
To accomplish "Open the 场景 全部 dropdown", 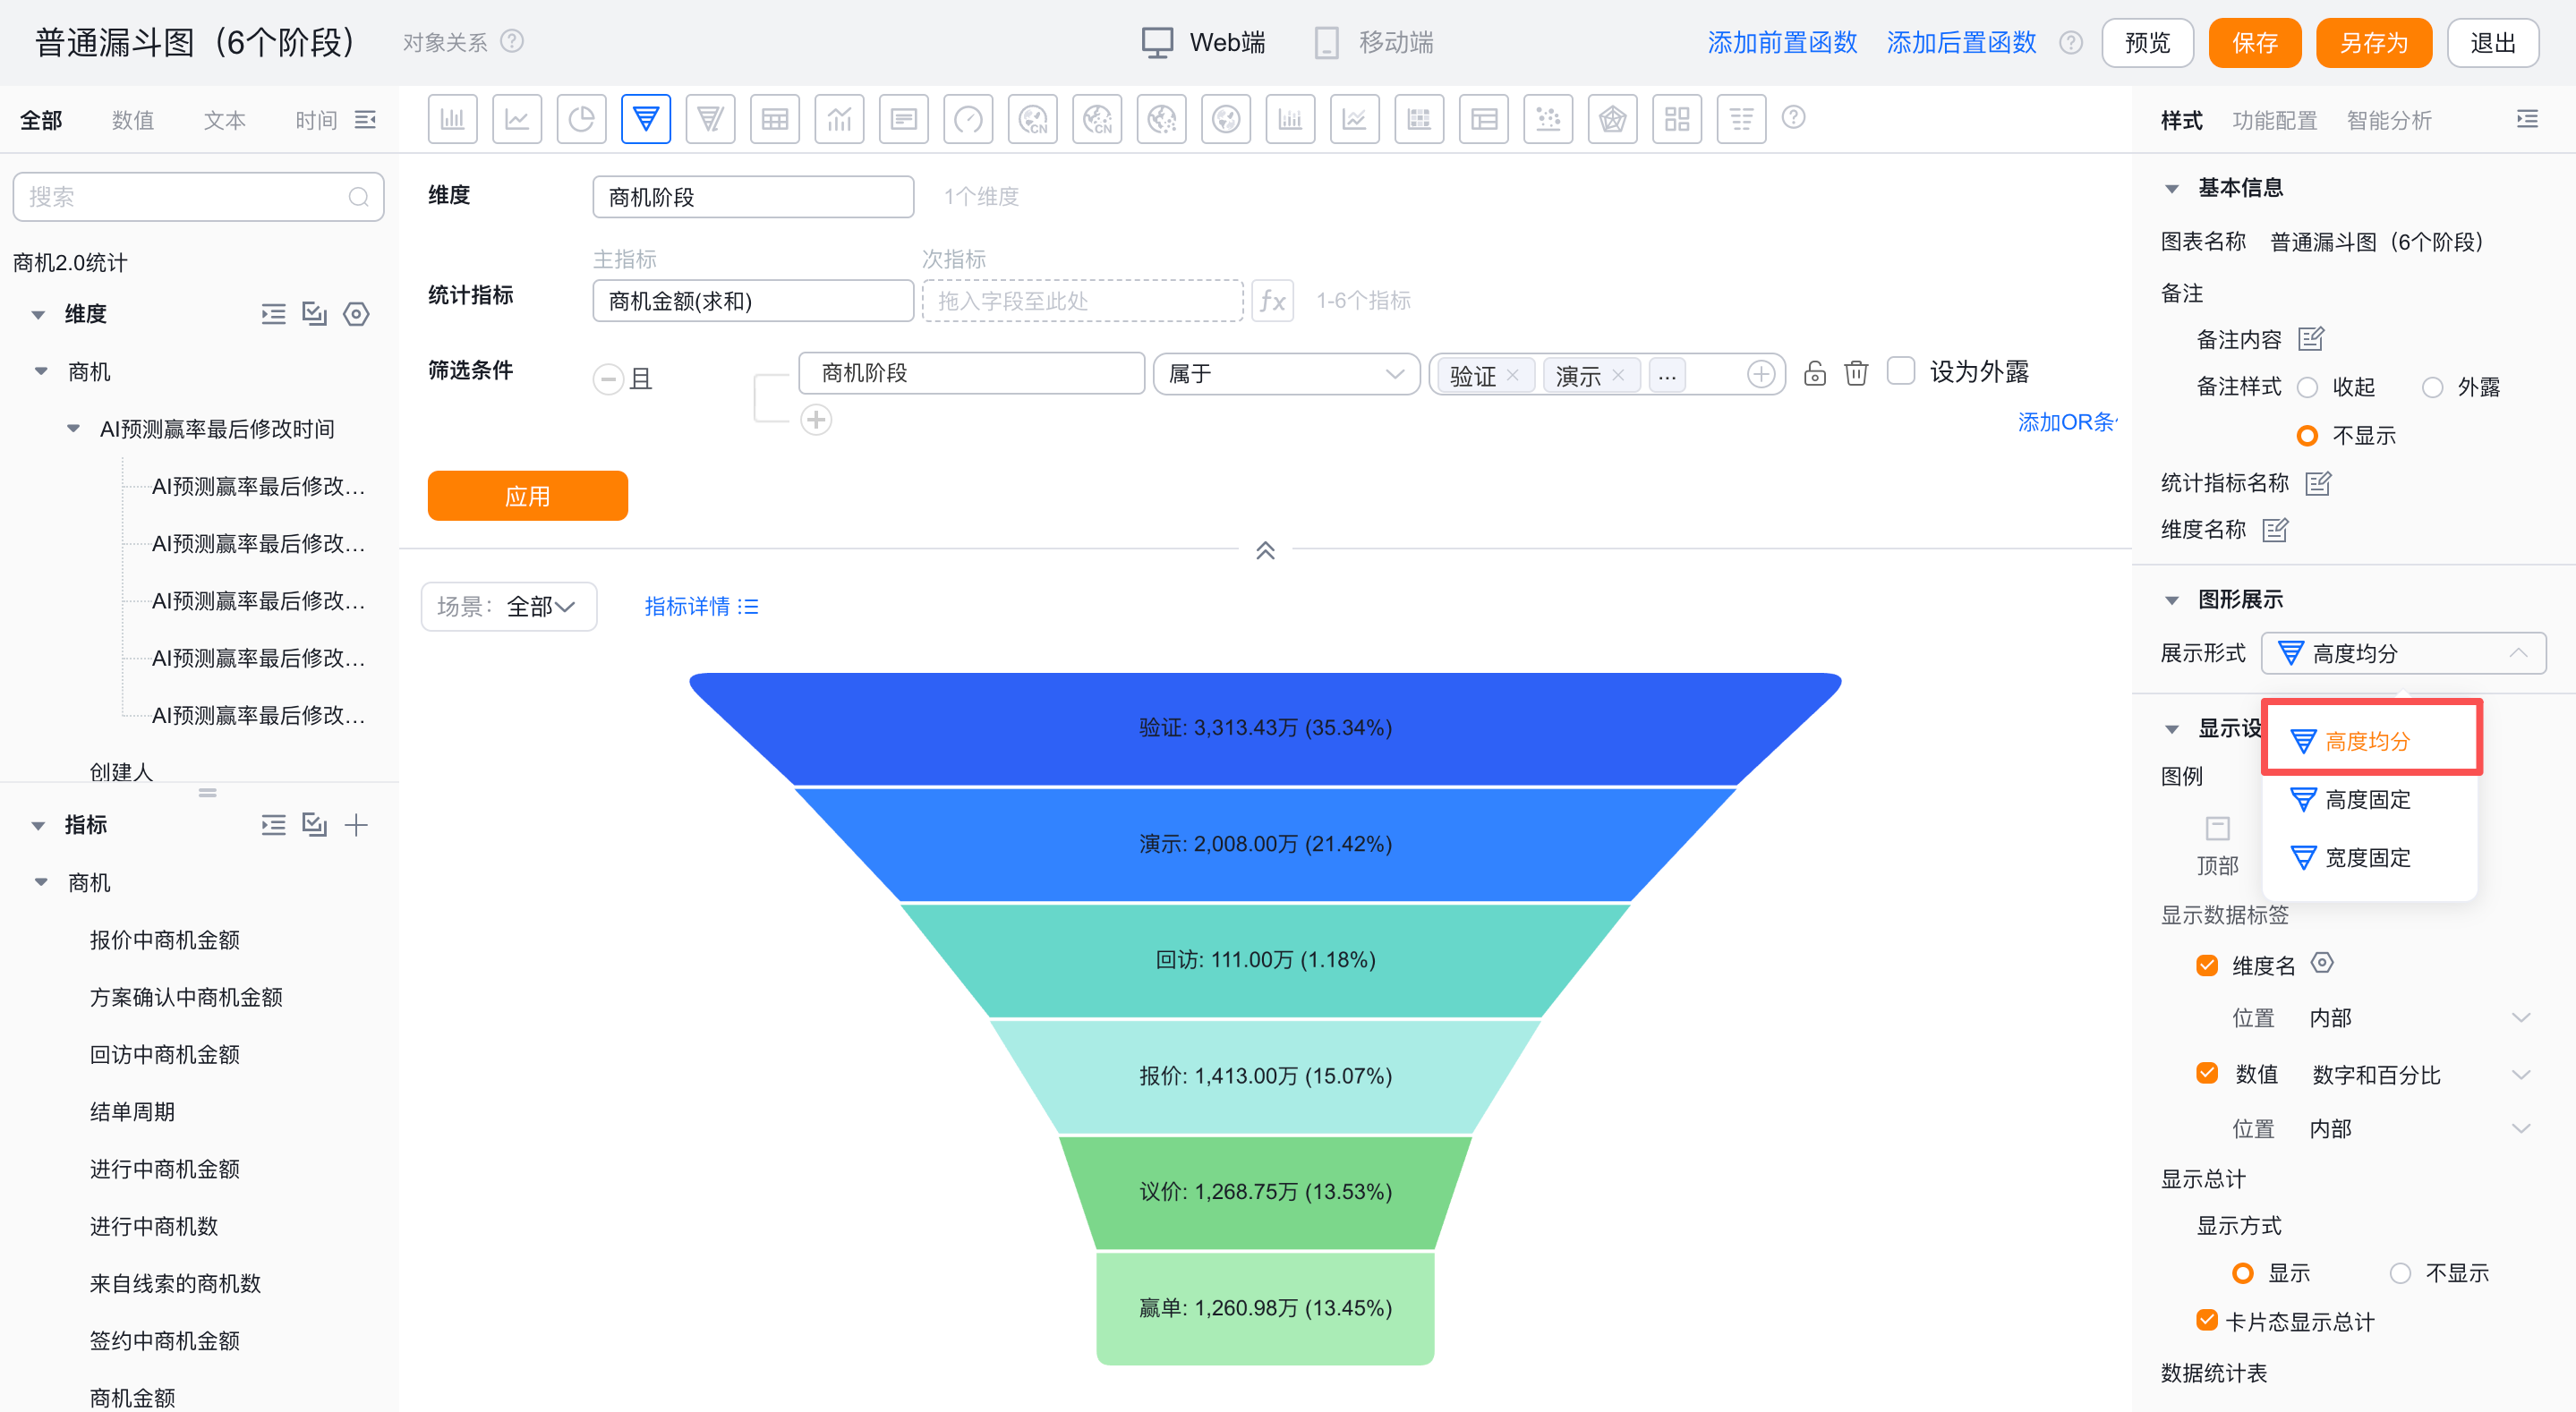I will (x=509, y=606).
